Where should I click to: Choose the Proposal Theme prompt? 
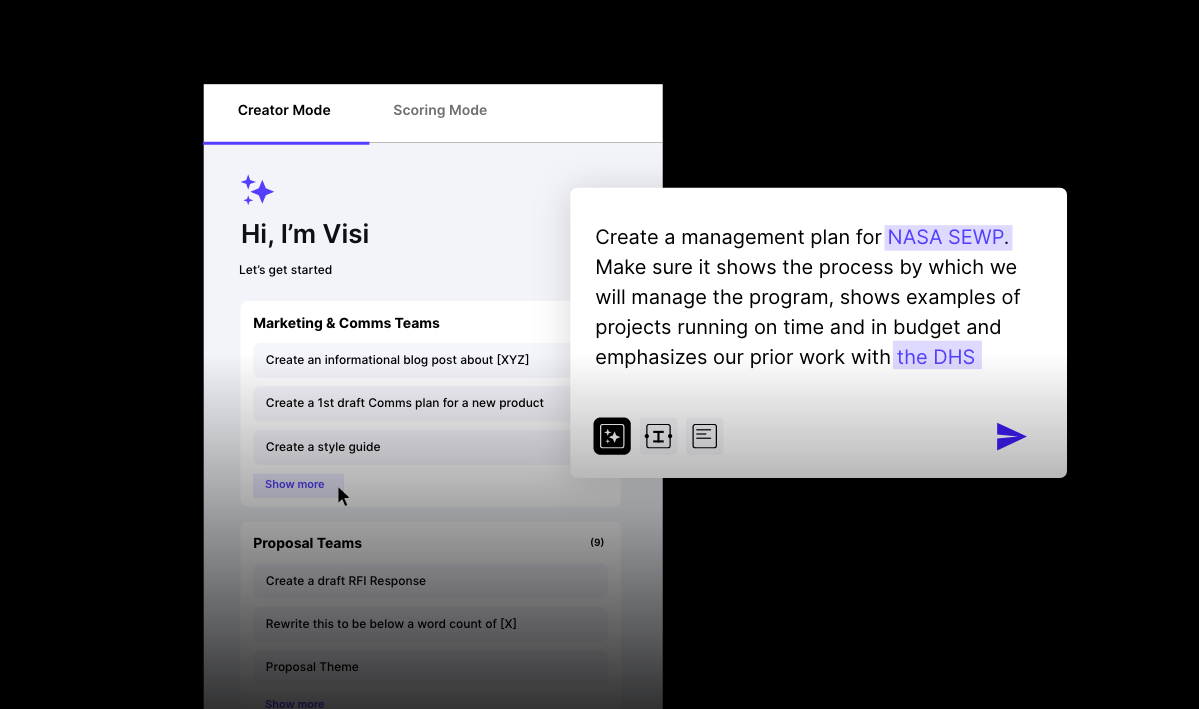click(x=312, y=667)
